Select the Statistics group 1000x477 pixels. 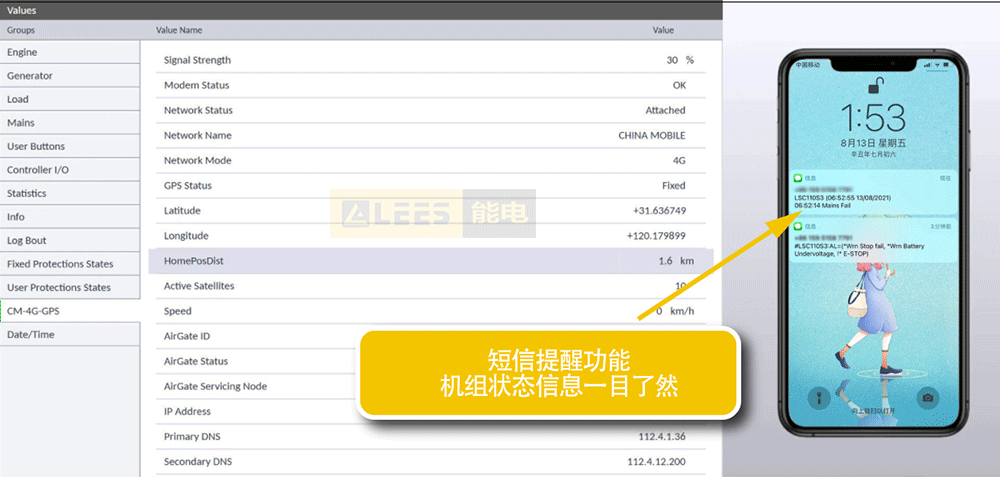[70, 194]
